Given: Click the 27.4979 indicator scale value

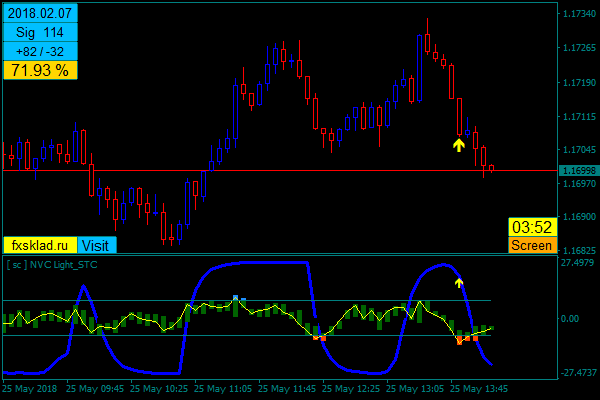Looking at the screenshot, I should point(577,263).
